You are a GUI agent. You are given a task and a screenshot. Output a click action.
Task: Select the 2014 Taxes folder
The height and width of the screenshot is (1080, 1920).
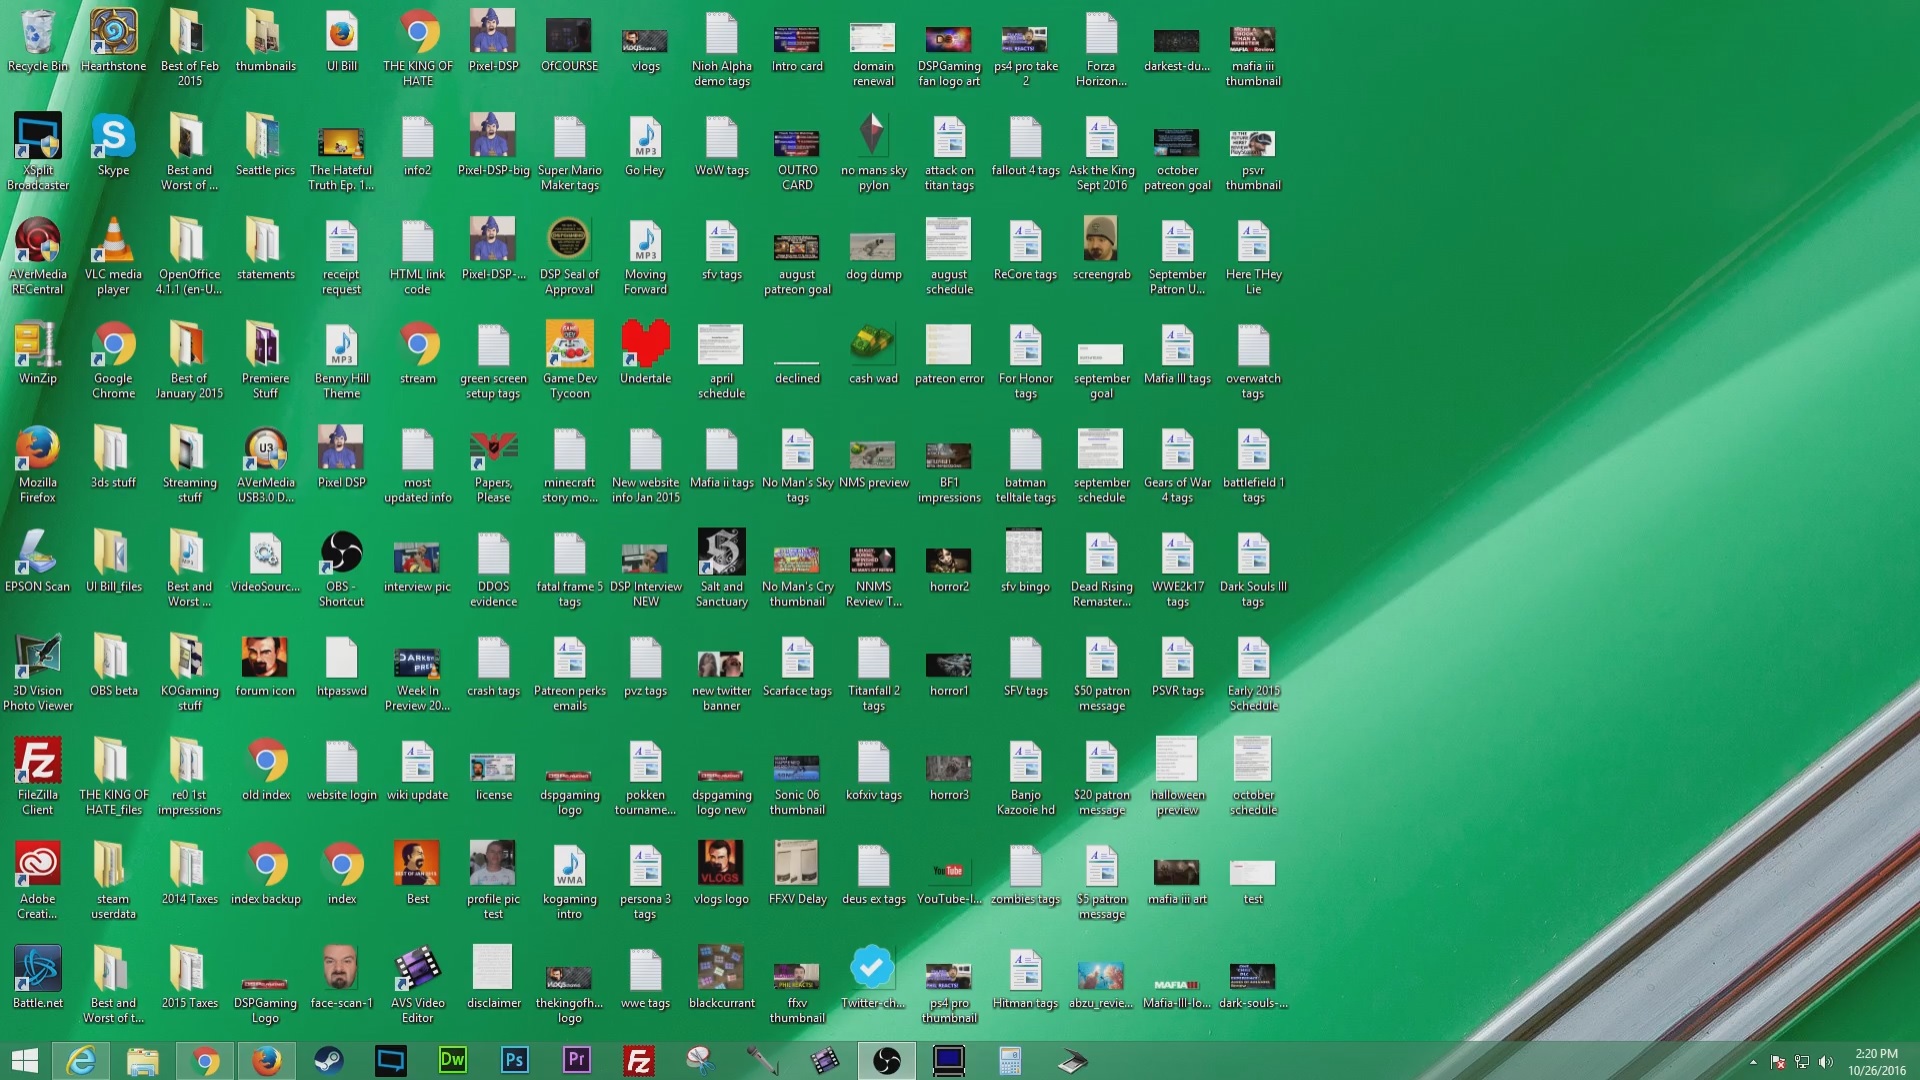[189, 874]
